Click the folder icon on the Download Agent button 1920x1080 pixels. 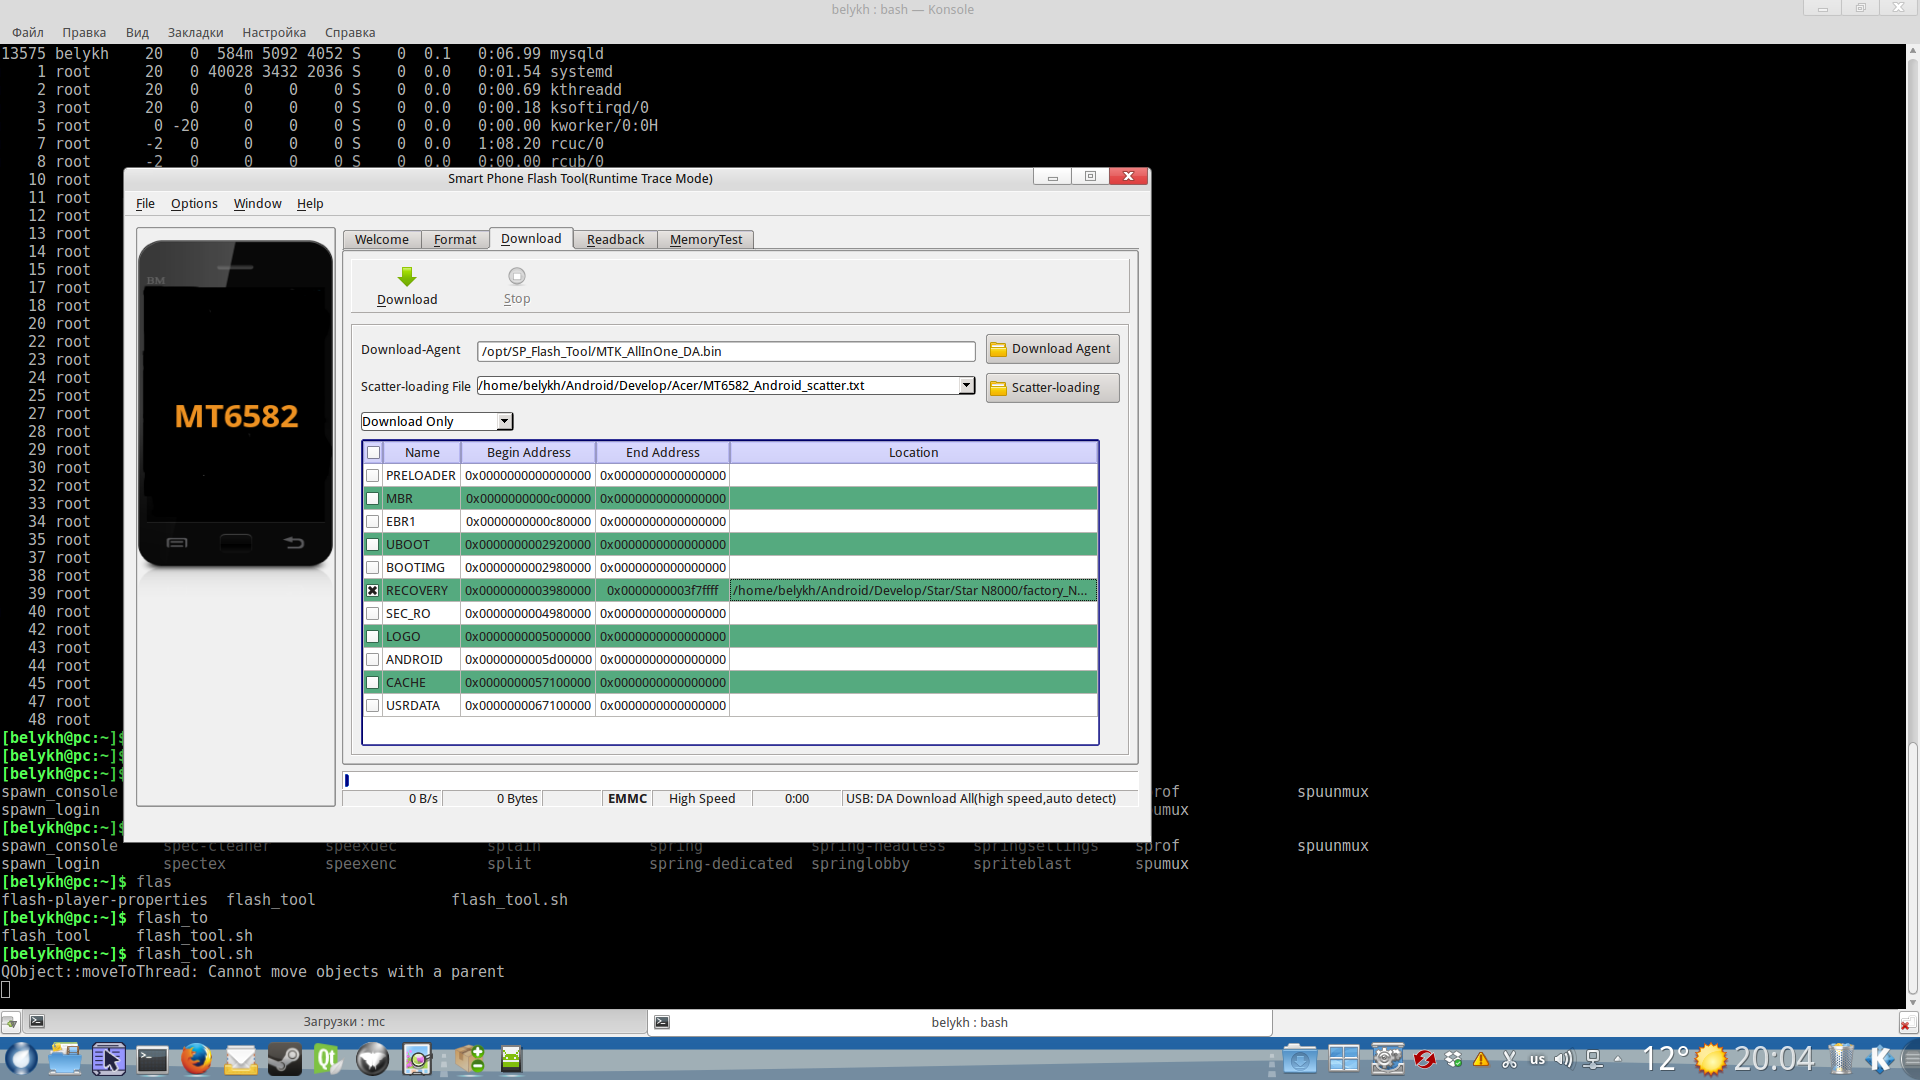pos(998,349)
